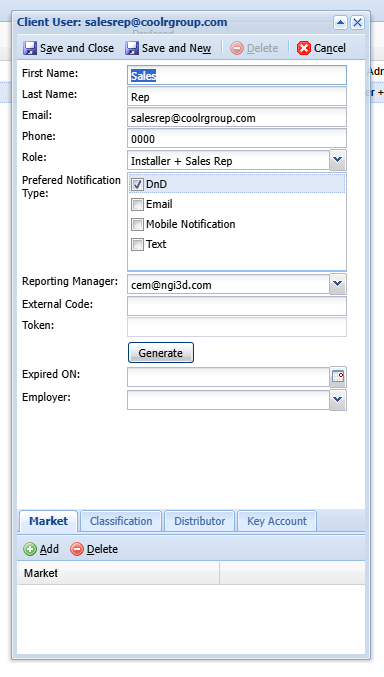Click Save and Close button
The image size is (384, 677).
point(69,48)
